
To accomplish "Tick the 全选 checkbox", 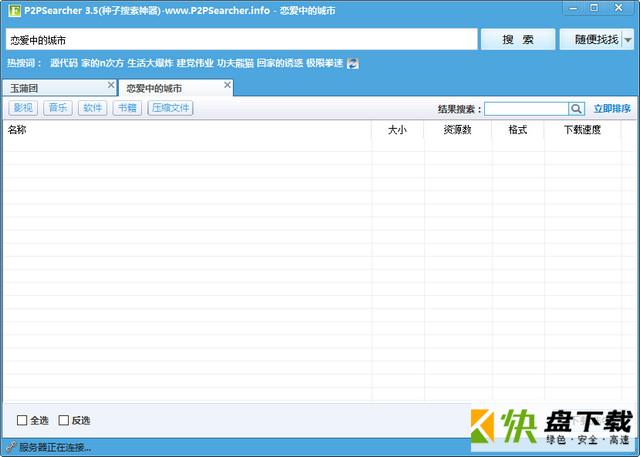I will [22, 420].
